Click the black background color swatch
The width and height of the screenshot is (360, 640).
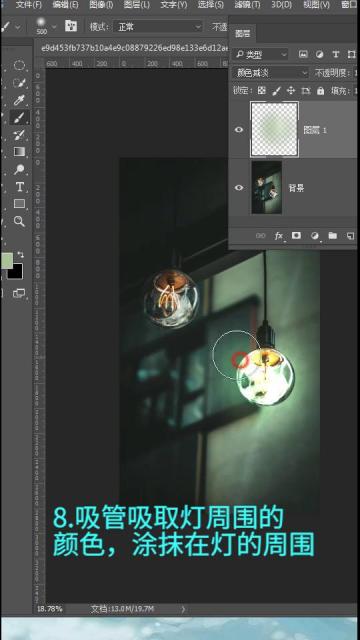(16, 271)
